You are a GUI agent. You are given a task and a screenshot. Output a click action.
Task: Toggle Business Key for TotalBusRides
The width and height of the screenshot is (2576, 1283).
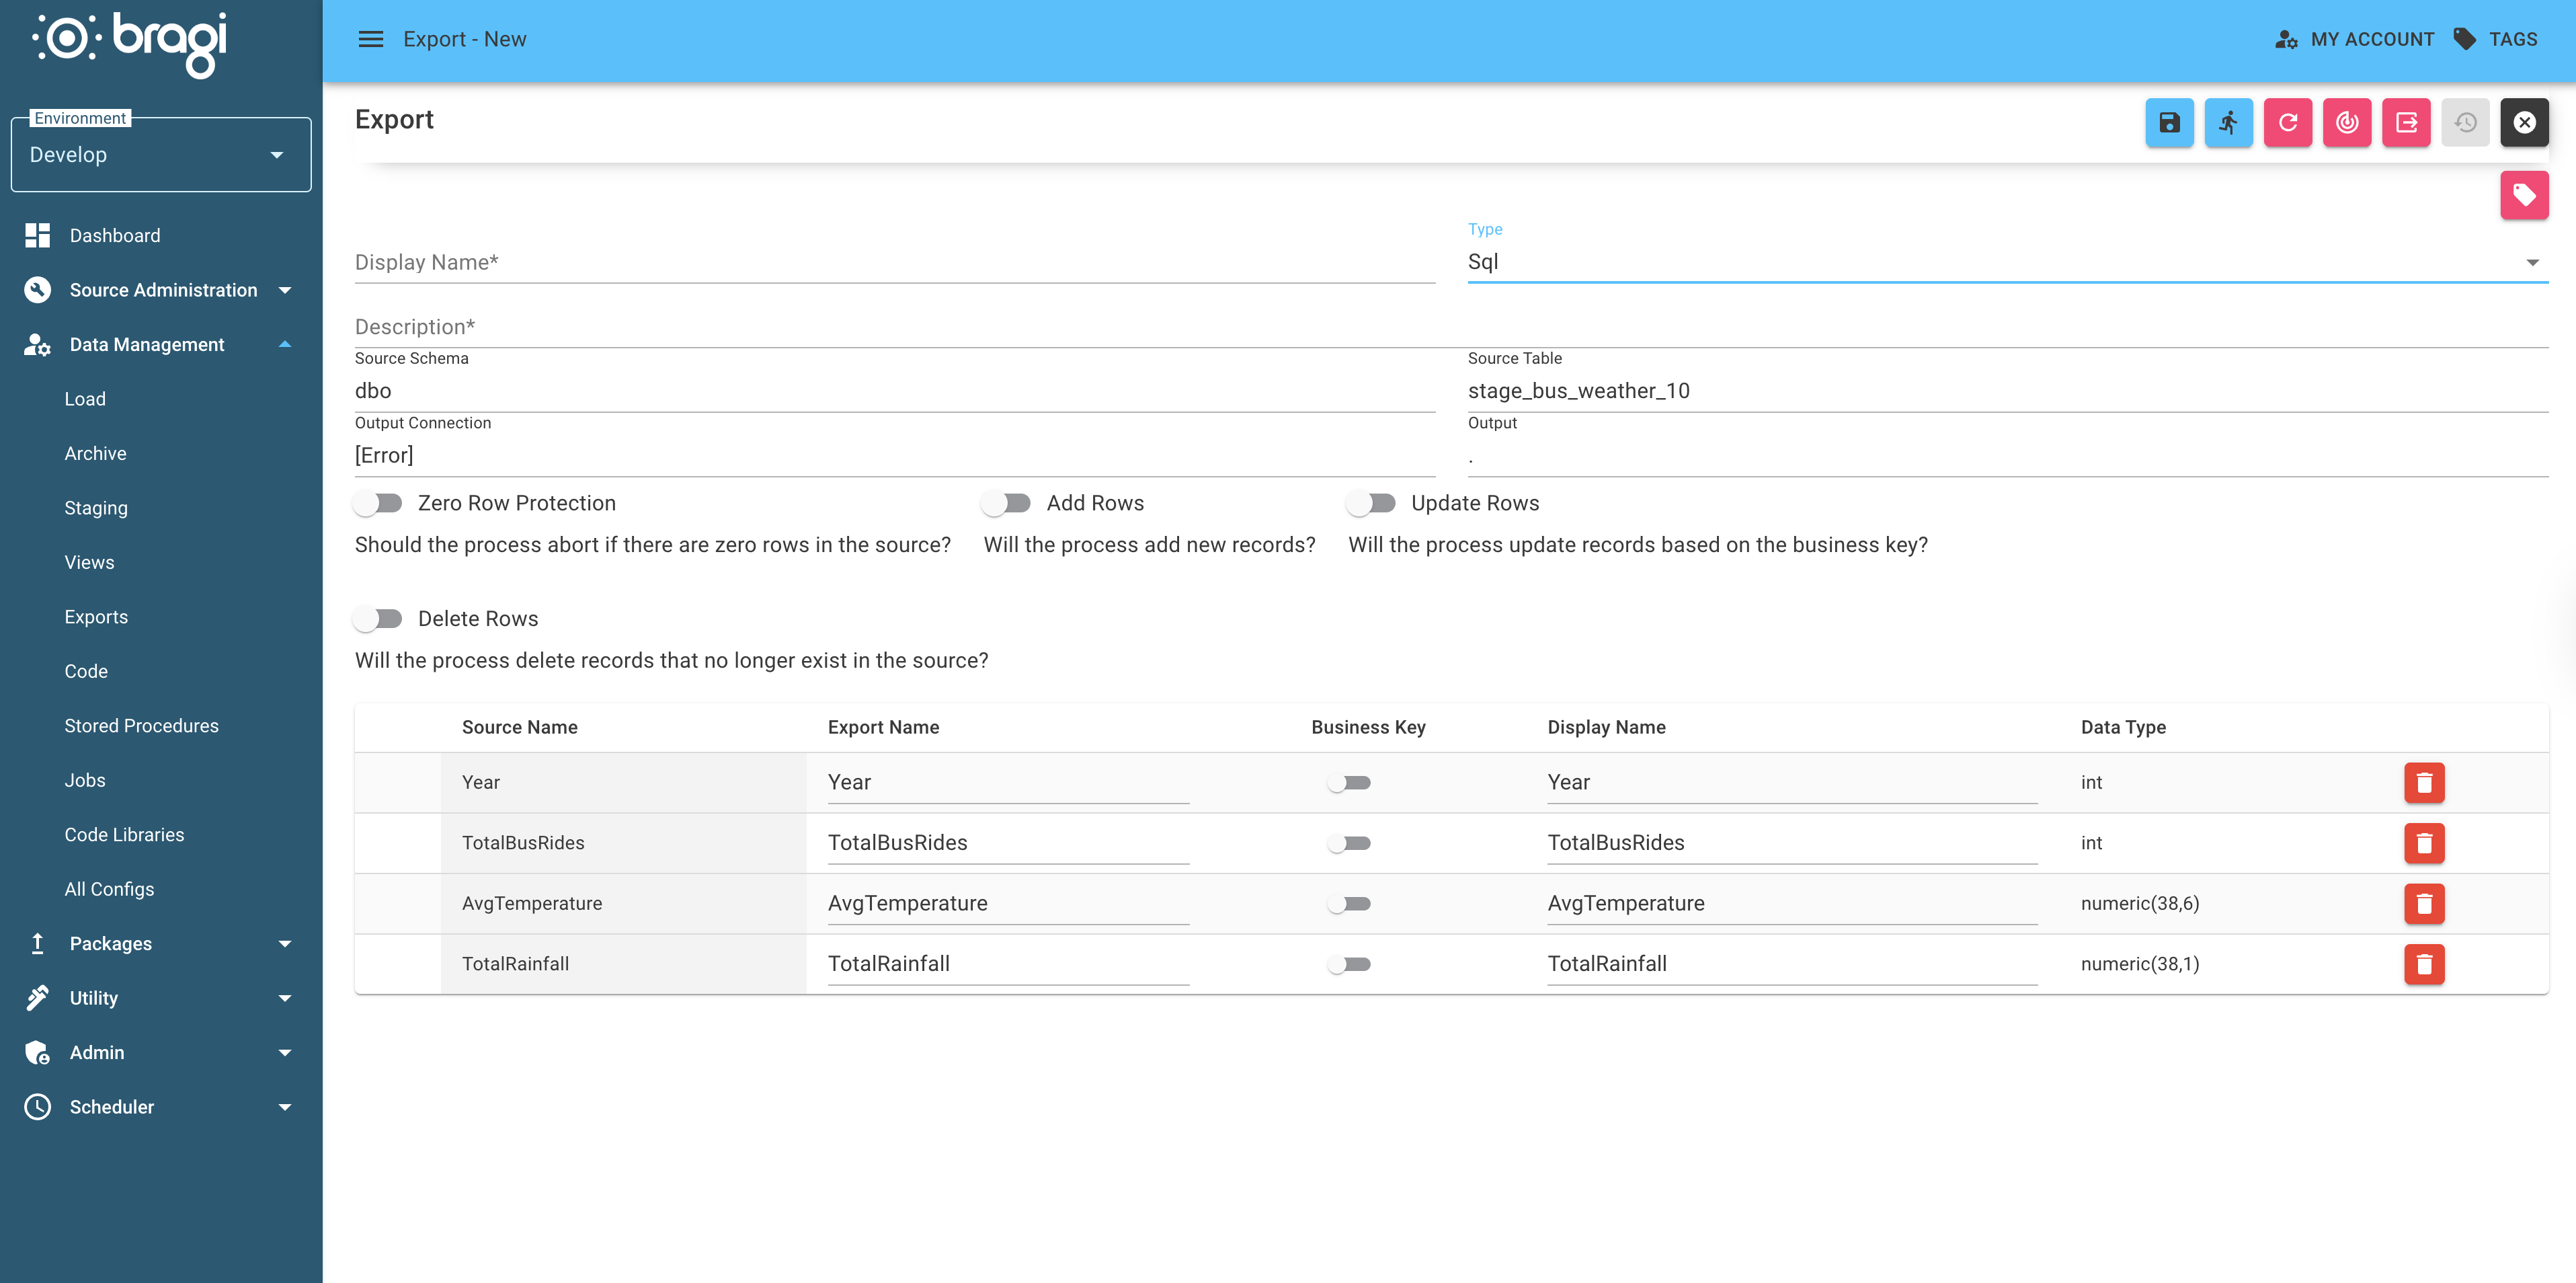coord(1349,843)
